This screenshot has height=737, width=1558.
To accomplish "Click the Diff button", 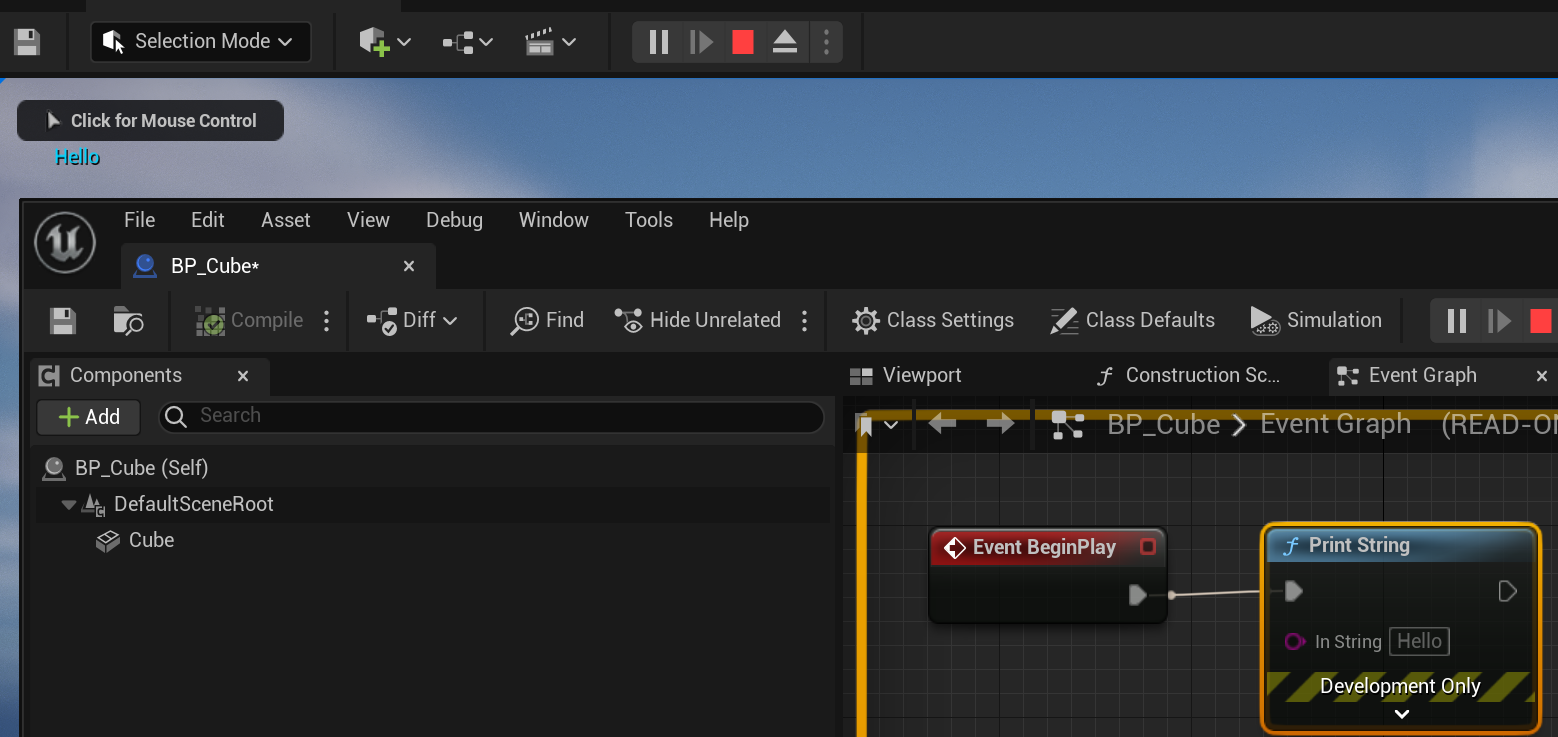I will [401, 320].
